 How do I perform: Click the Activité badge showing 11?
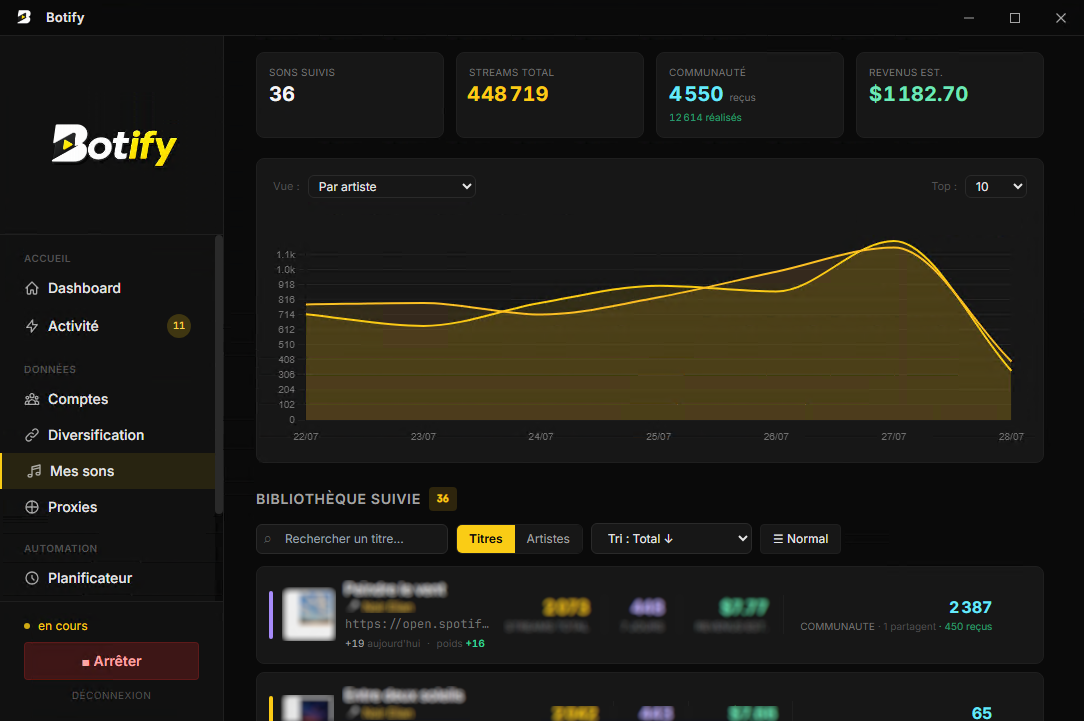179,326
